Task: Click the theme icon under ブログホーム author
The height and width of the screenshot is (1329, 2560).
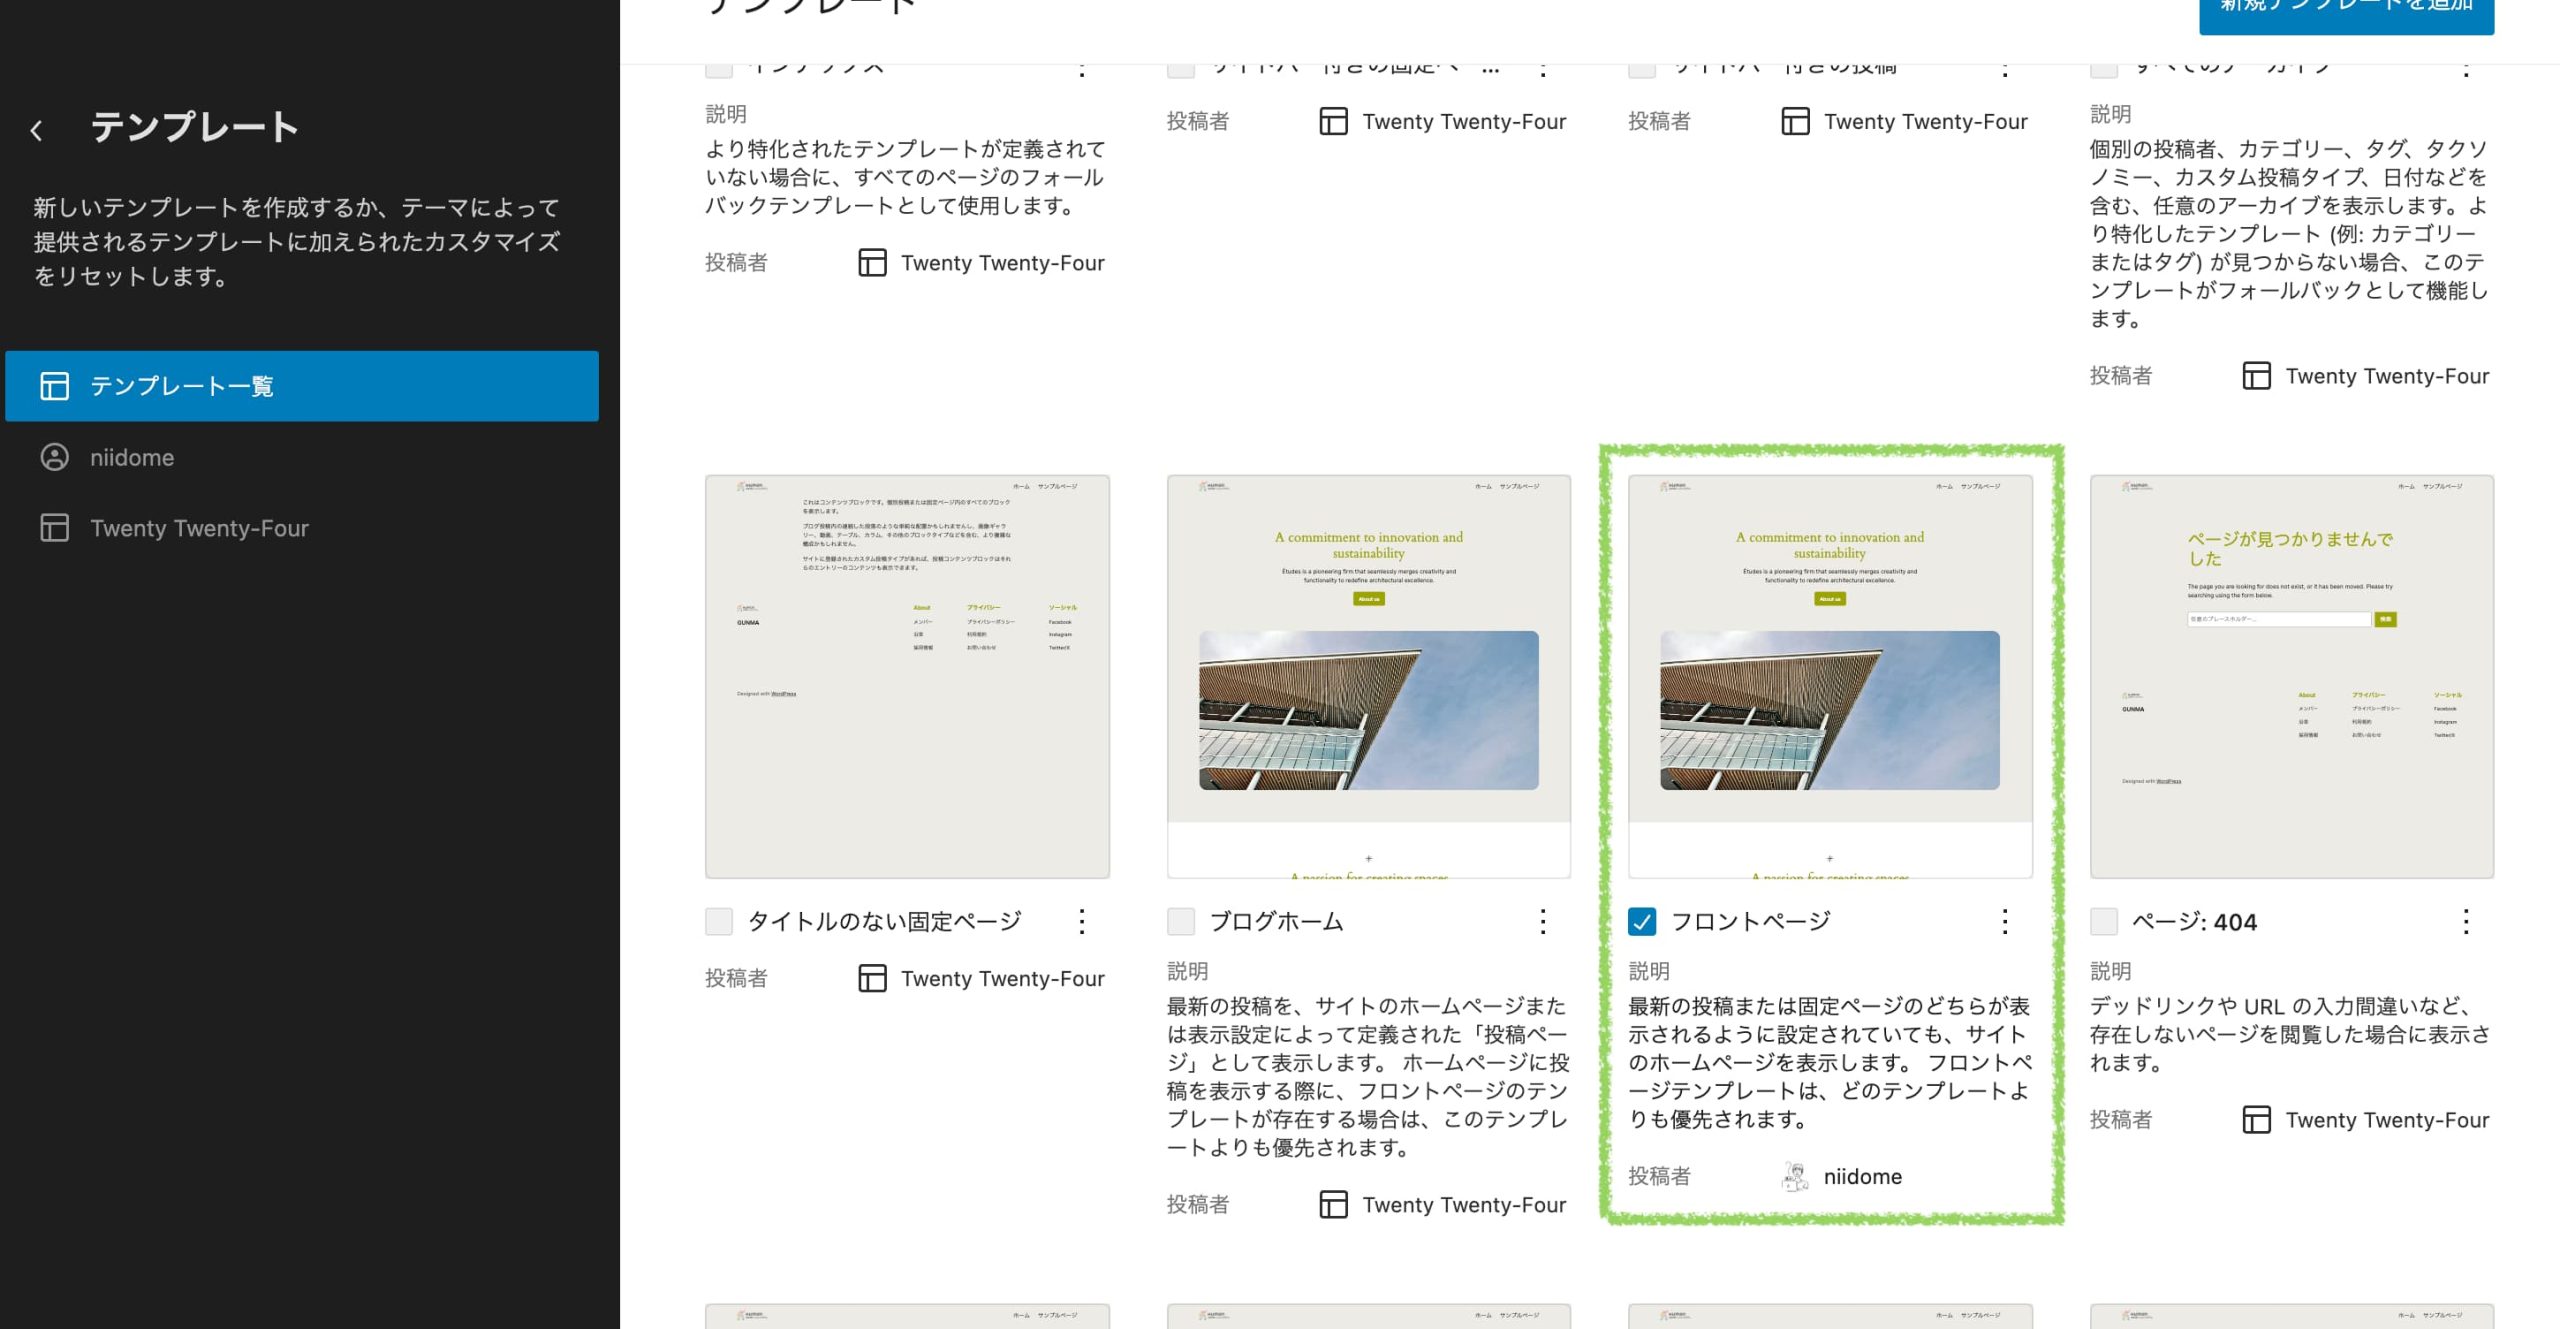Action: (x=1333, y=1205)
